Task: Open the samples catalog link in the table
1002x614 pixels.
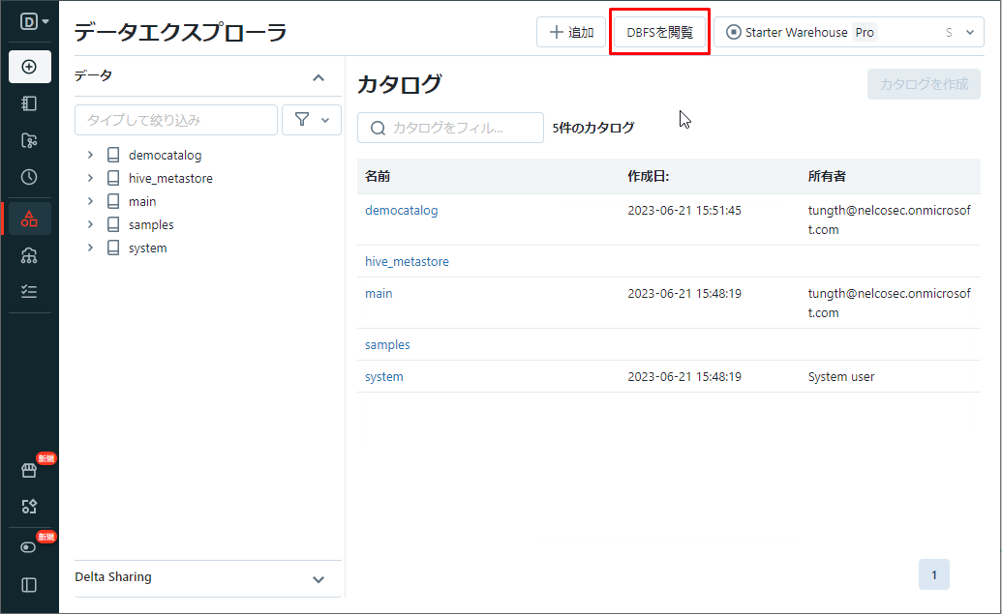Action: 387,344
